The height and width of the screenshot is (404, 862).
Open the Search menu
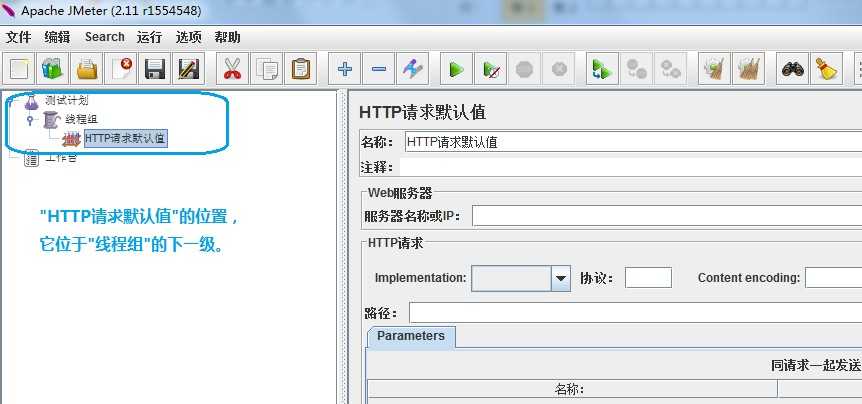point(104,37)
